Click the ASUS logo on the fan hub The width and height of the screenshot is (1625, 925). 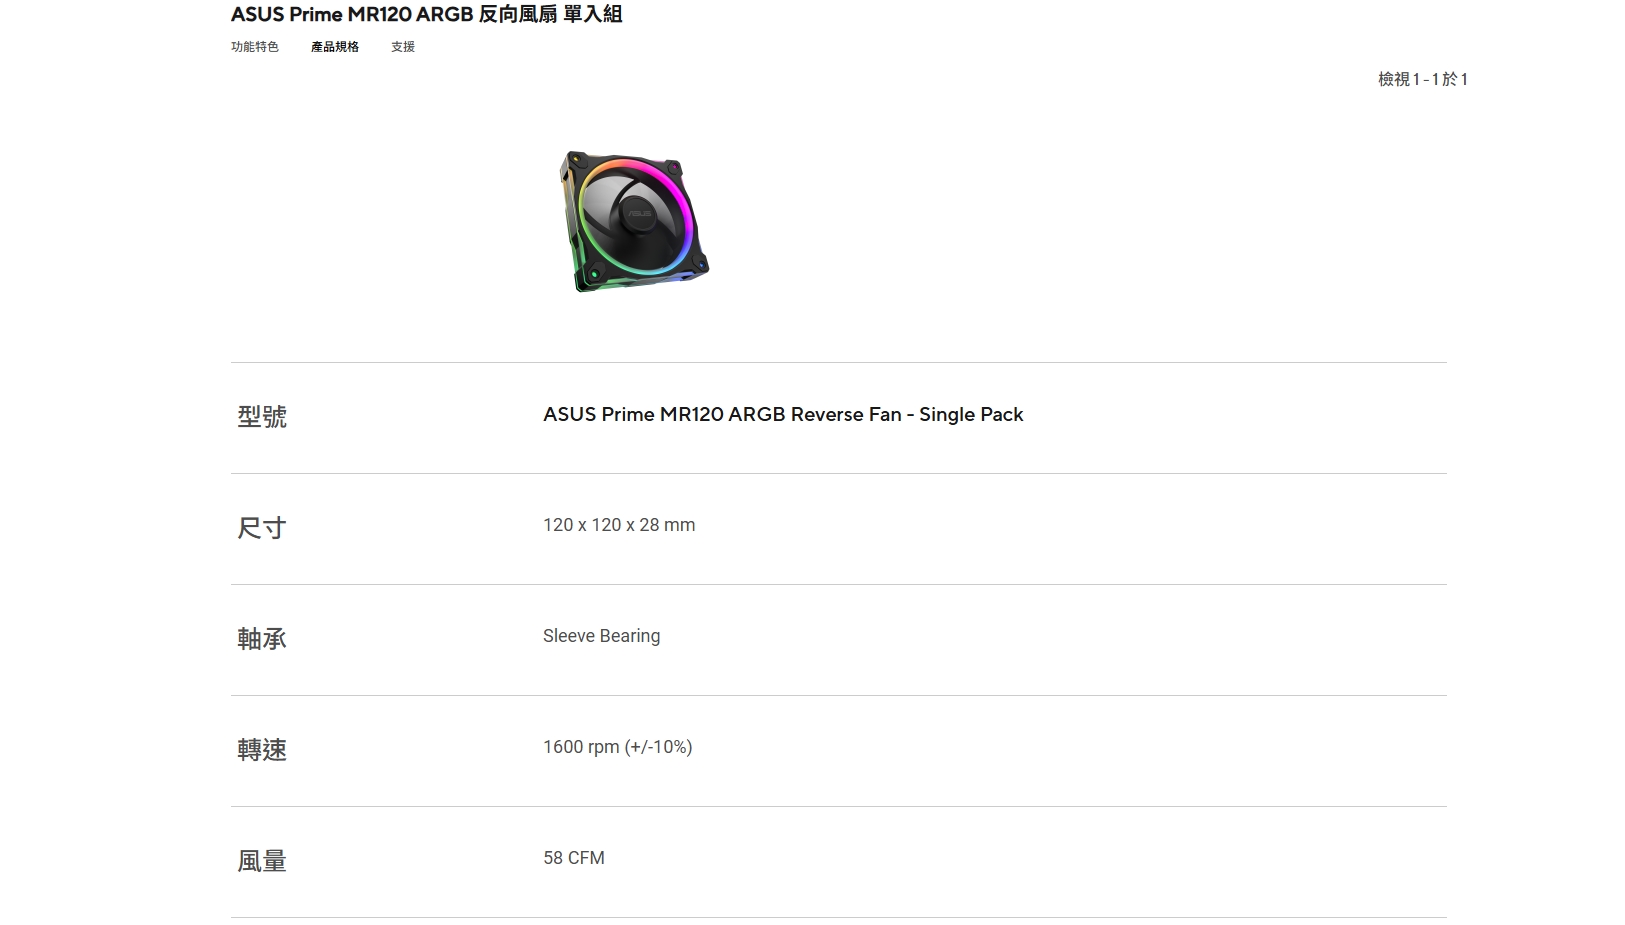639,212
